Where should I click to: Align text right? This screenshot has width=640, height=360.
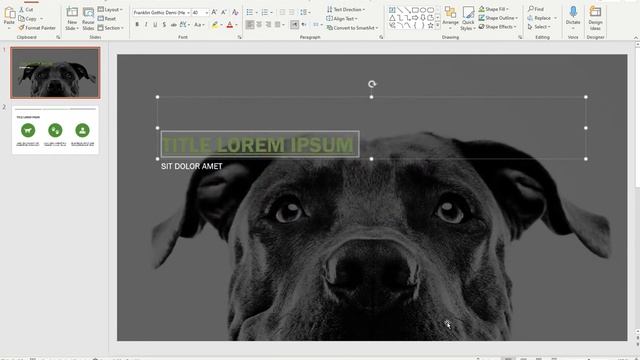[x=268, y=25]
